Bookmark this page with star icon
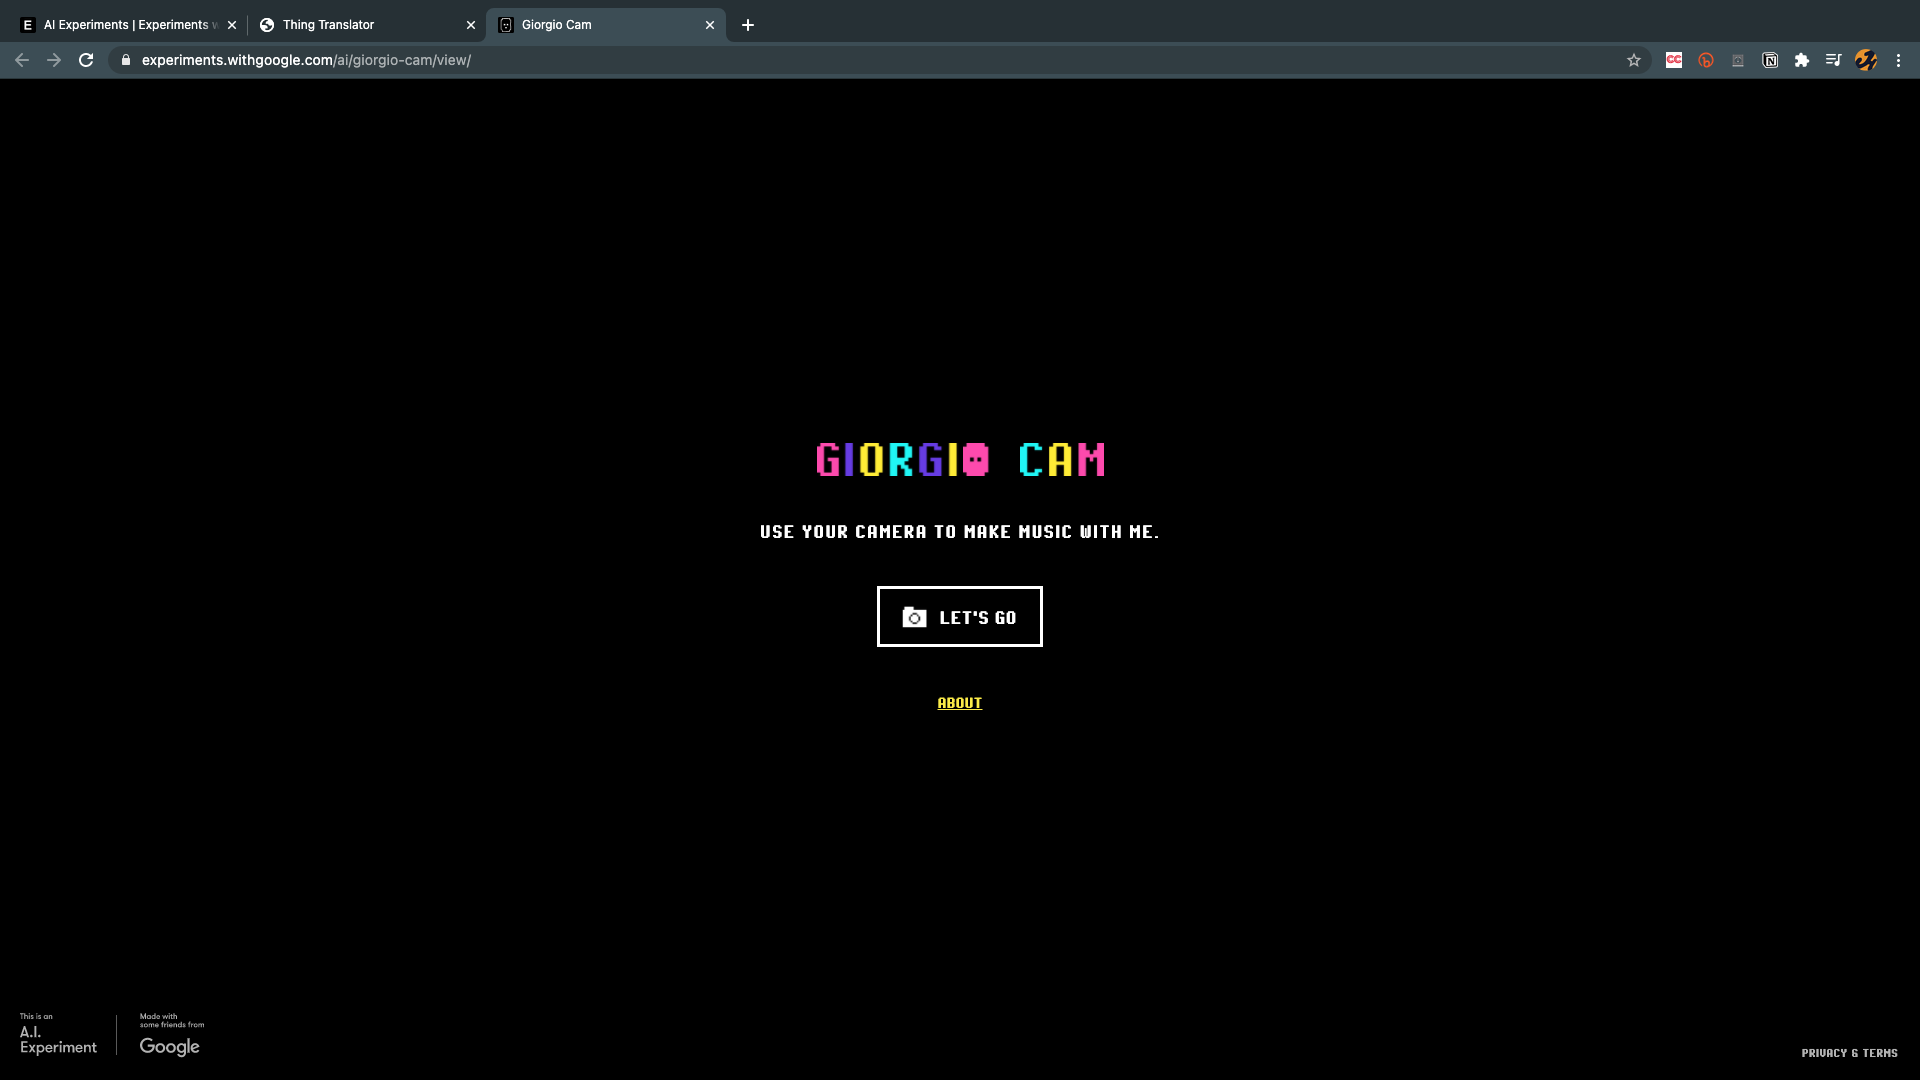The height and width of the screenshot is (1080, 1920). click(x=1634, y=60)
